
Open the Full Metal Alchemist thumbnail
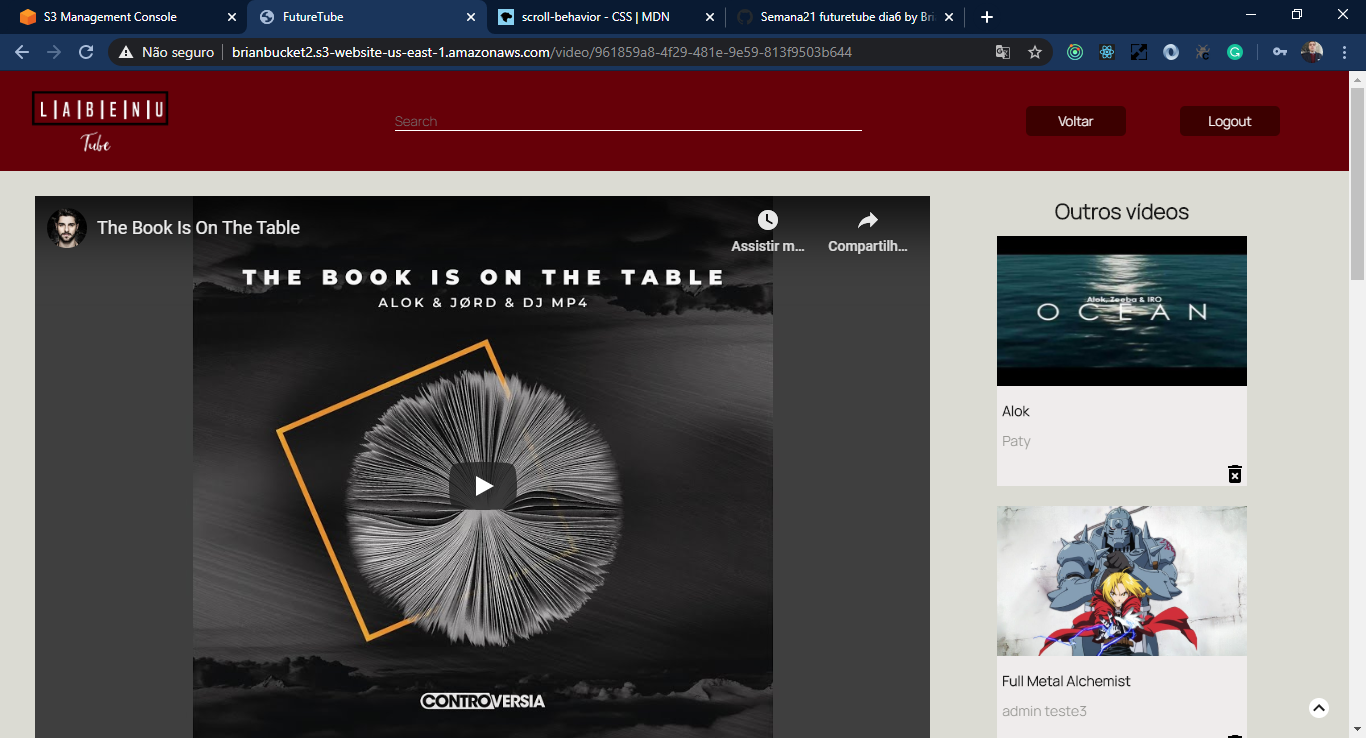(1122, 581)
